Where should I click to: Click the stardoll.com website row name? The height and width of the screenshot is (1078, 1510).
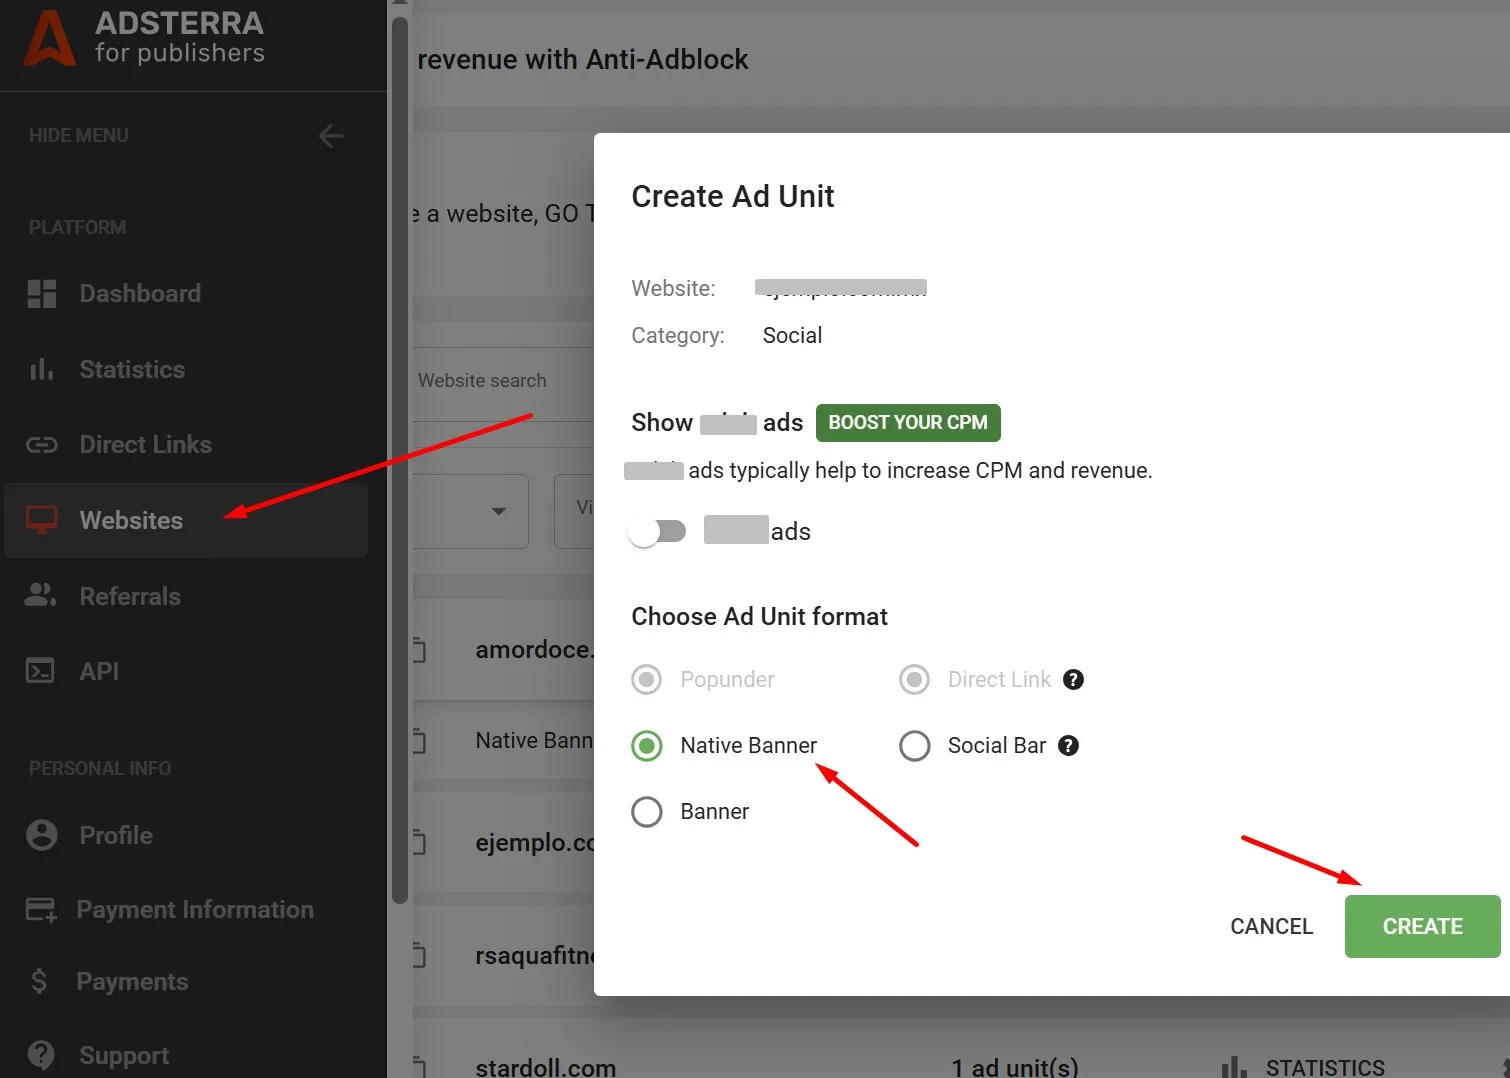pos(546,1068)
